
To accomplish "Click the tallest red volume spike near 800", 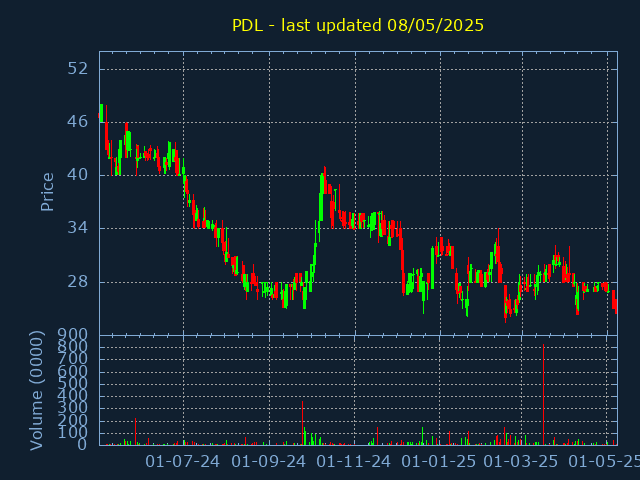I will pos(543,395).
